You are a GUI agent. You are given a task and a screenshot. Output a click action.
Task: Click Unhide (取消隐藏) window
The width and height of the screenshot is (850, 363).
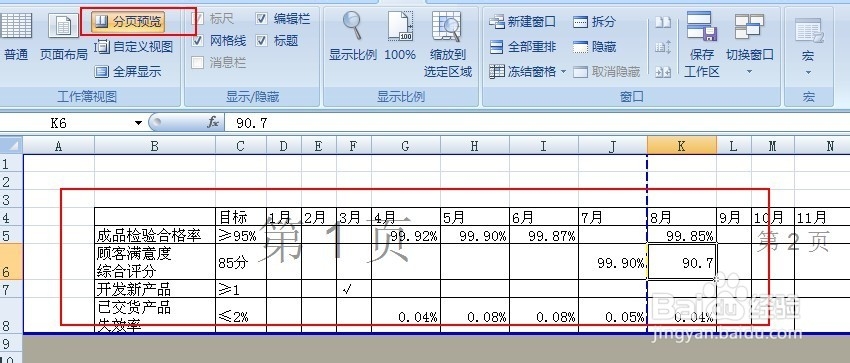point(607,72)
